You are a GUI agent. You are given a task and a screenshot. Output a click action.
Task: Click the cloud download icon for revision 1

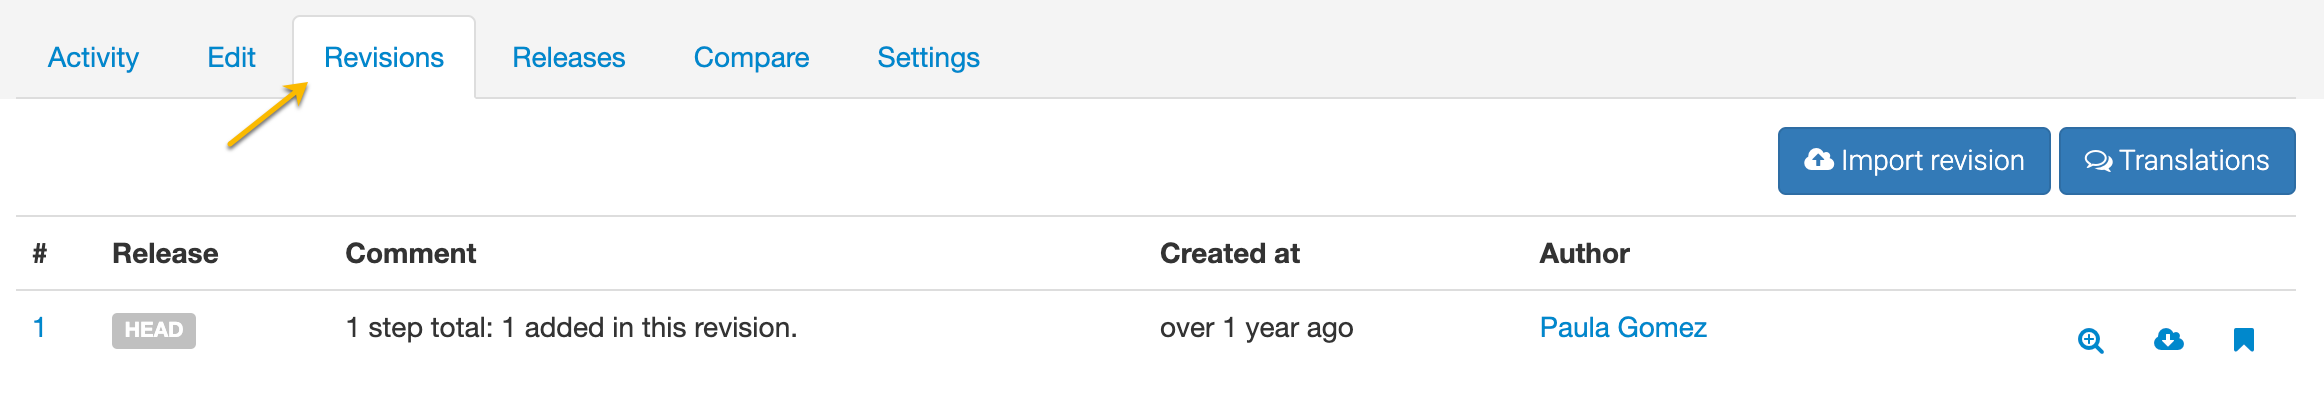[x=2168, y=340]
